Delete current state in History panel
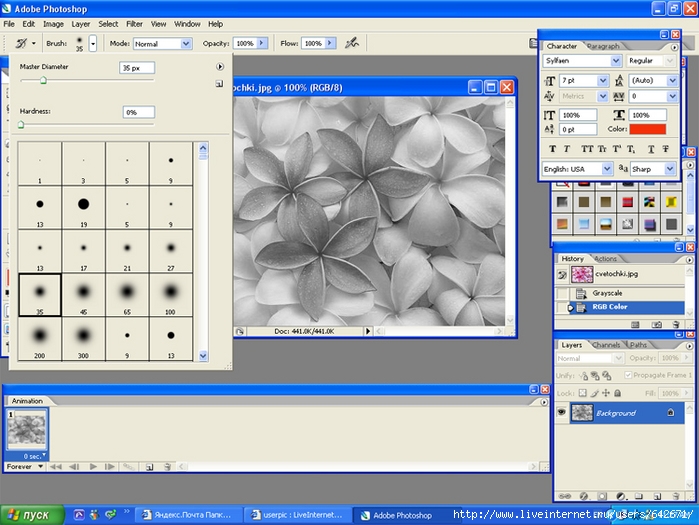The height and width of the screenshot is (525, 699). coord(675,325)
